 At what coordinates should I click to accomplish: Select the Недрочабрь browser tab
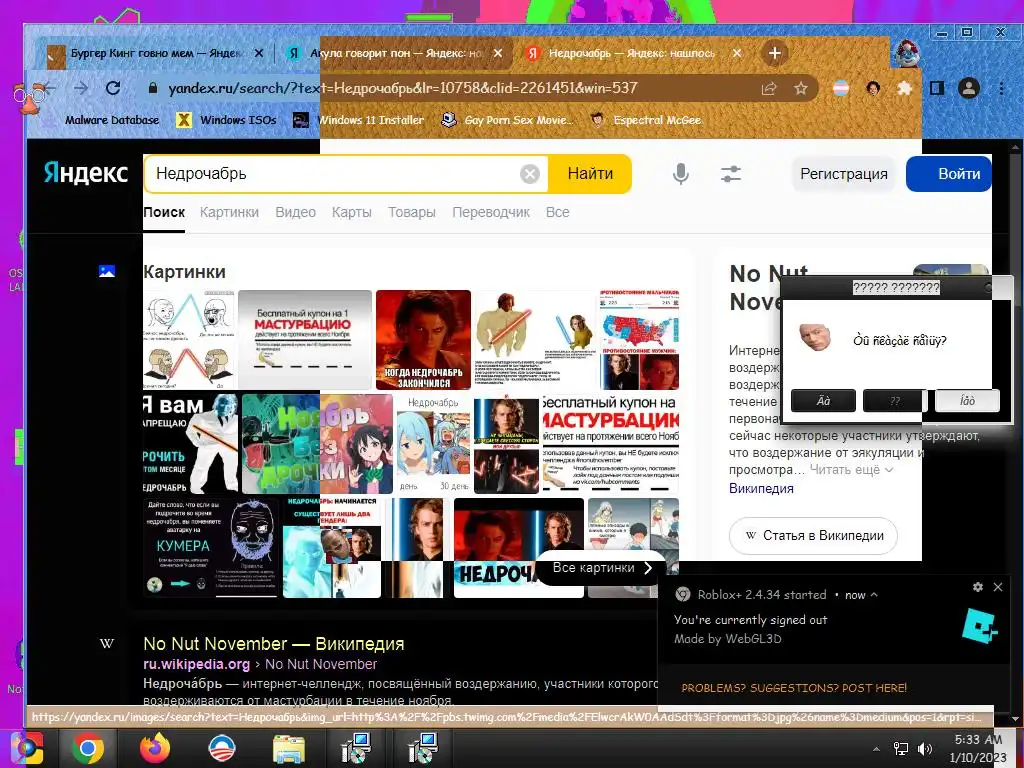coord(633,53)
